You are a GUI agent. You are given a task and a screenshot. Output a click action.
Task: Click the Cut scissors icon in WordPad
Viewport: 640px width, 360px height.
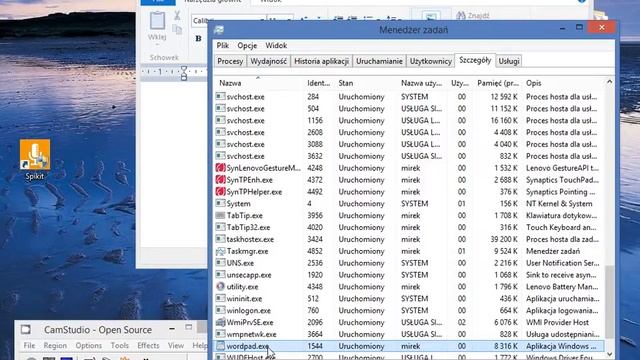click(177, 16)
